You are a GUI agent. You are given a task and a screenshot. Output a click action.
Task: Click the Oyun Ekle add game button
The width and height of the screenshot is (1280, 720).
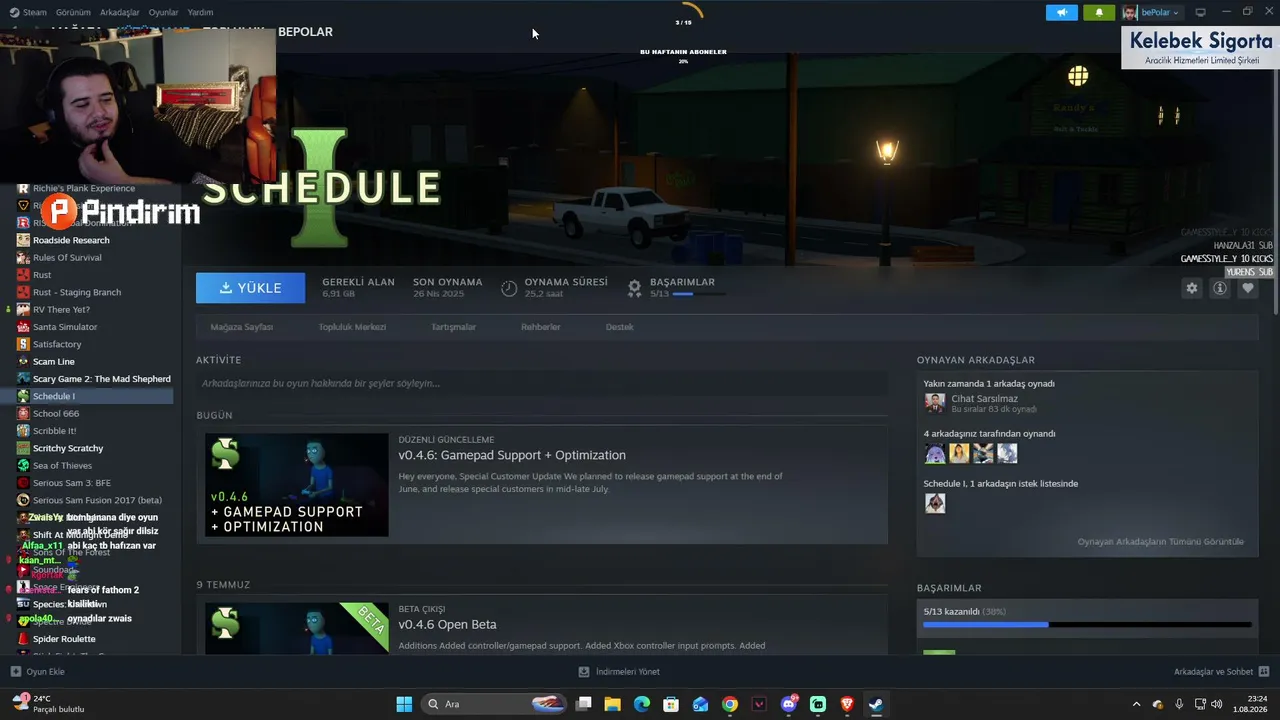pyautogui.click(x=37, y=672)
